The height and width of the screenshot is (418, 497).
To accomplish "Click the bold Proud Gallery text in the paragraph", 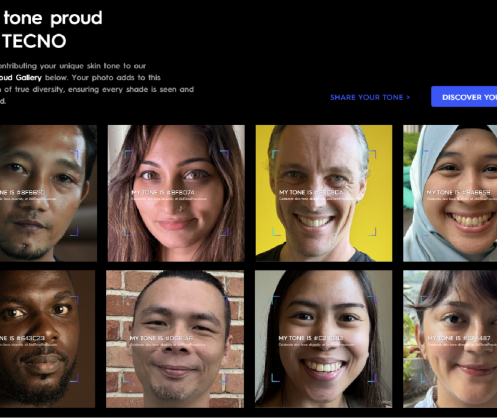I will tap(21, 78).
